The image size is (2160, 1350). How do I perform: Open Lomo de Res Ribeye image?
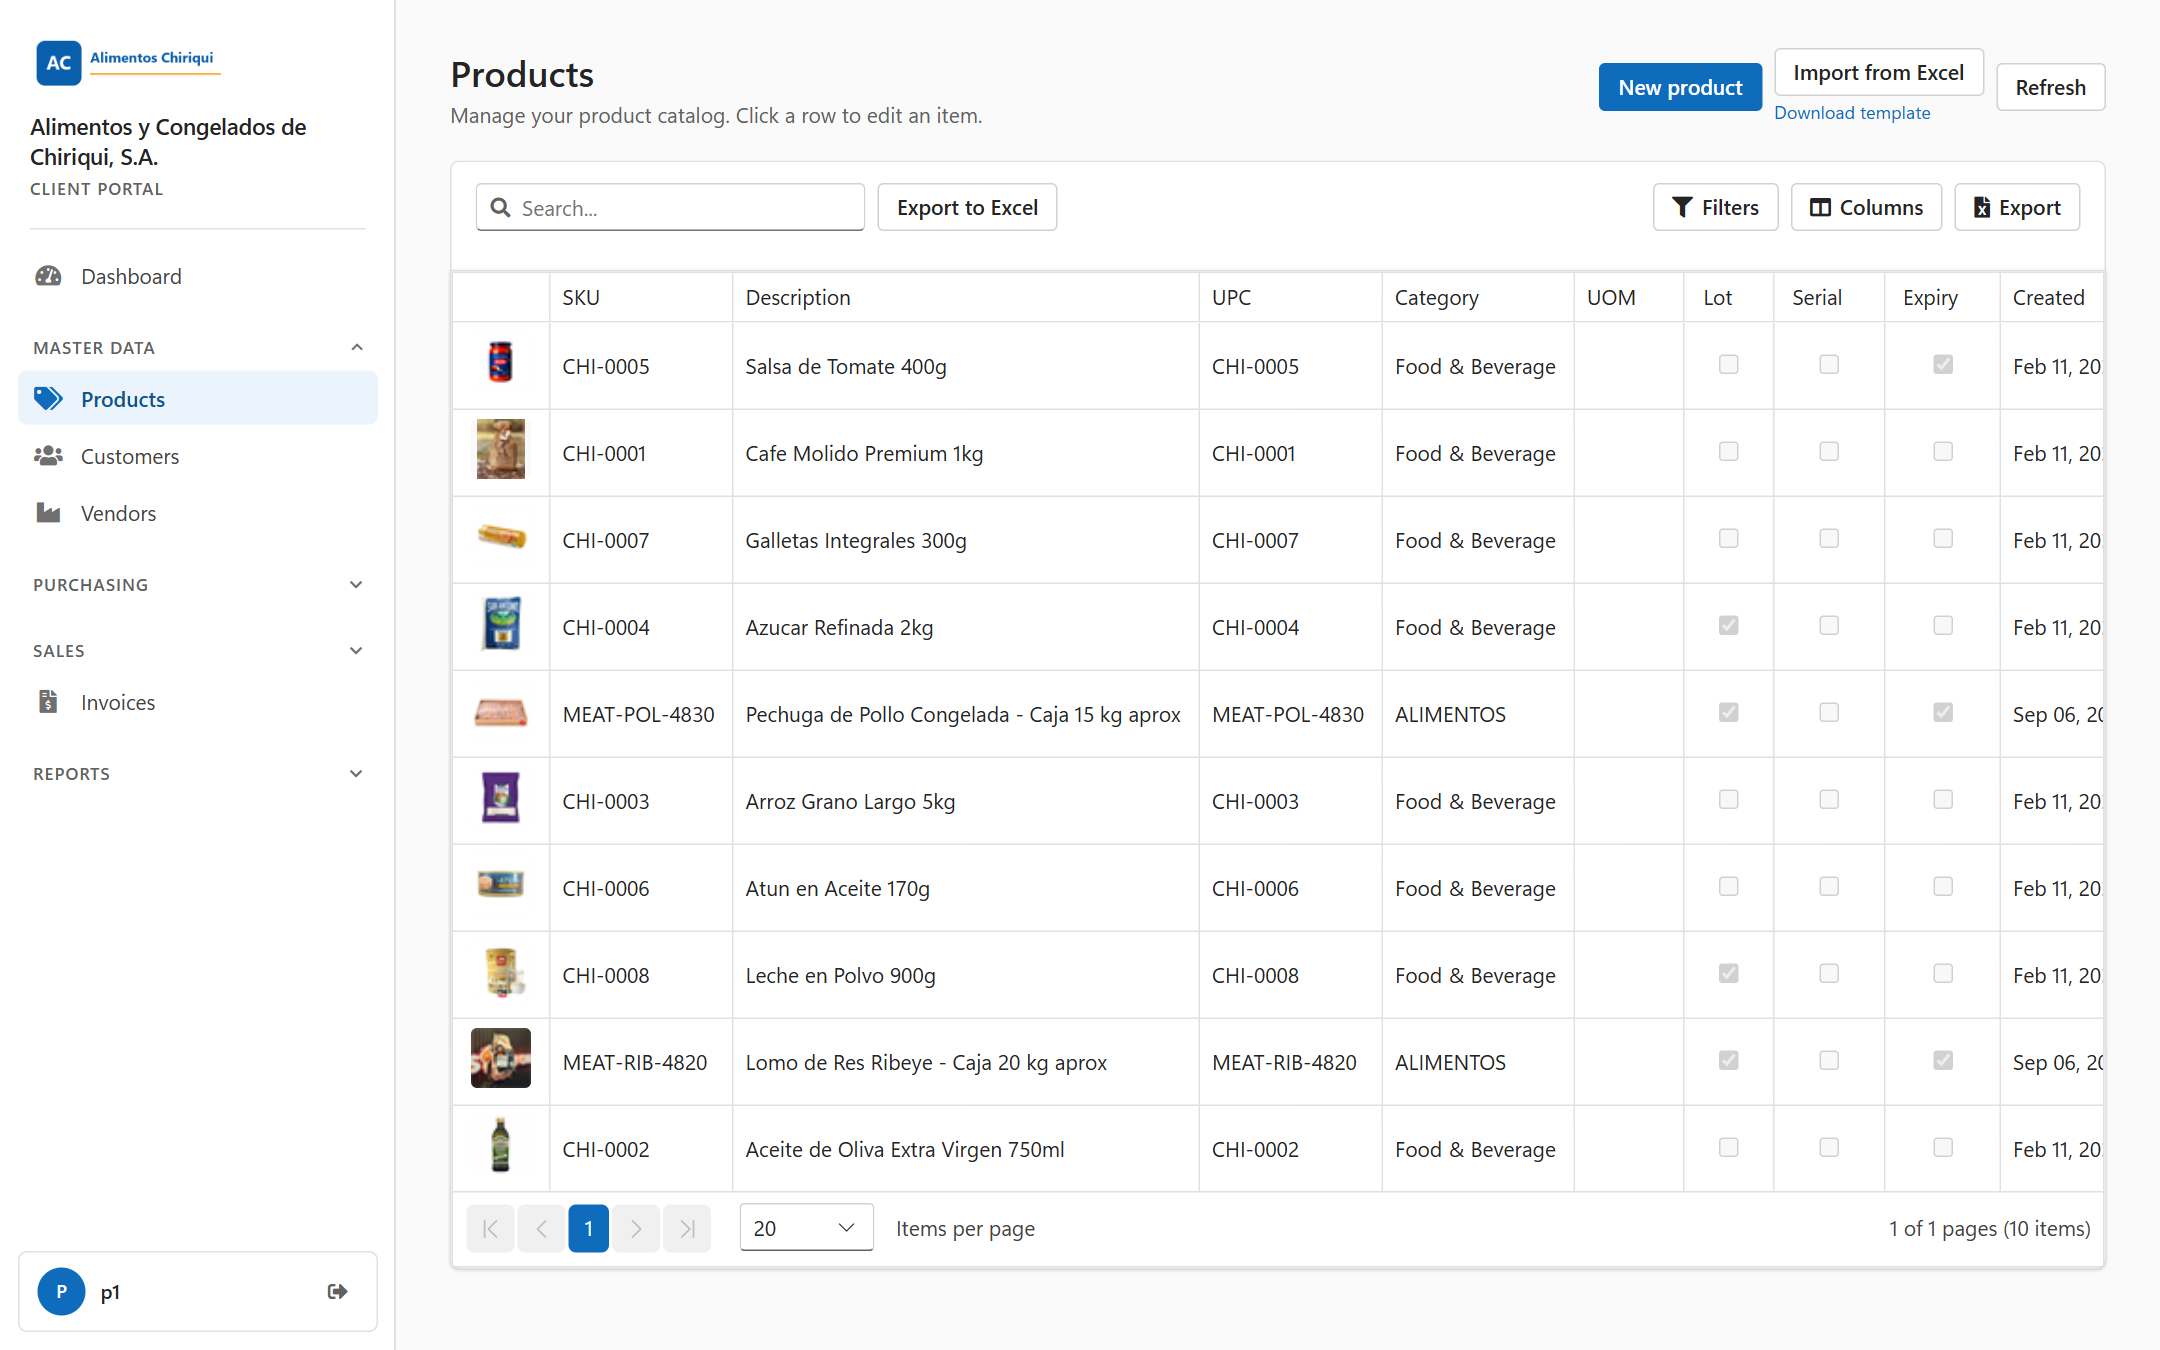click(x=500, y=1058)
